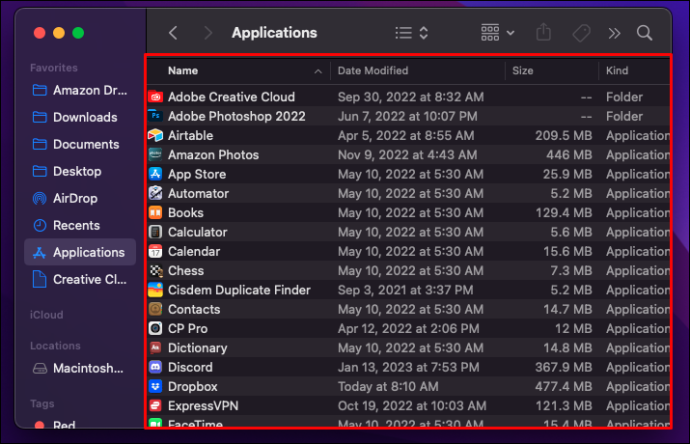The height and width of the screenshot is (444, 690).
Task: Click the Chess application icon
Action: [155, 271]
